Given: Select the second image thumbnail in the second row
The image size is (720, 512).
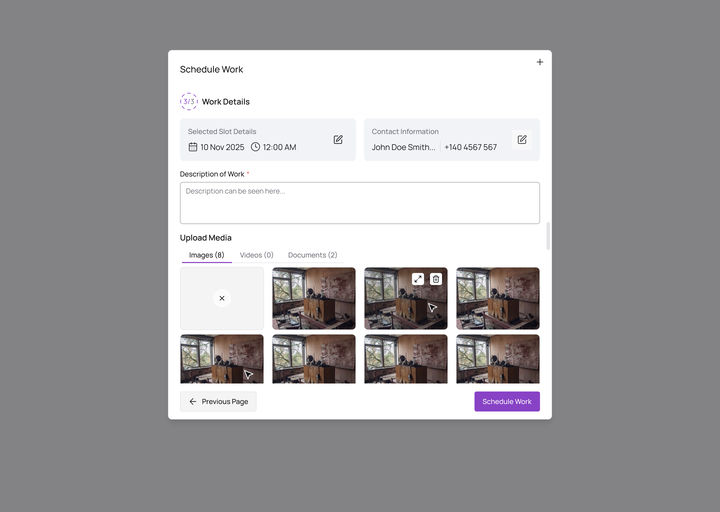Looking at the screenshot, I should 314,359.
